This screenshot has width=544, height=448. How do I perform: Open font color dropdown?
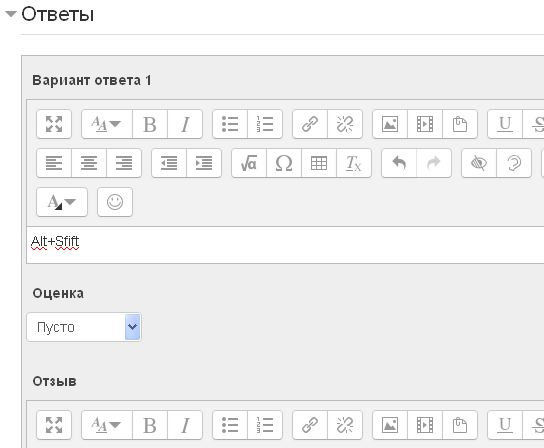(x=62, y=202)
